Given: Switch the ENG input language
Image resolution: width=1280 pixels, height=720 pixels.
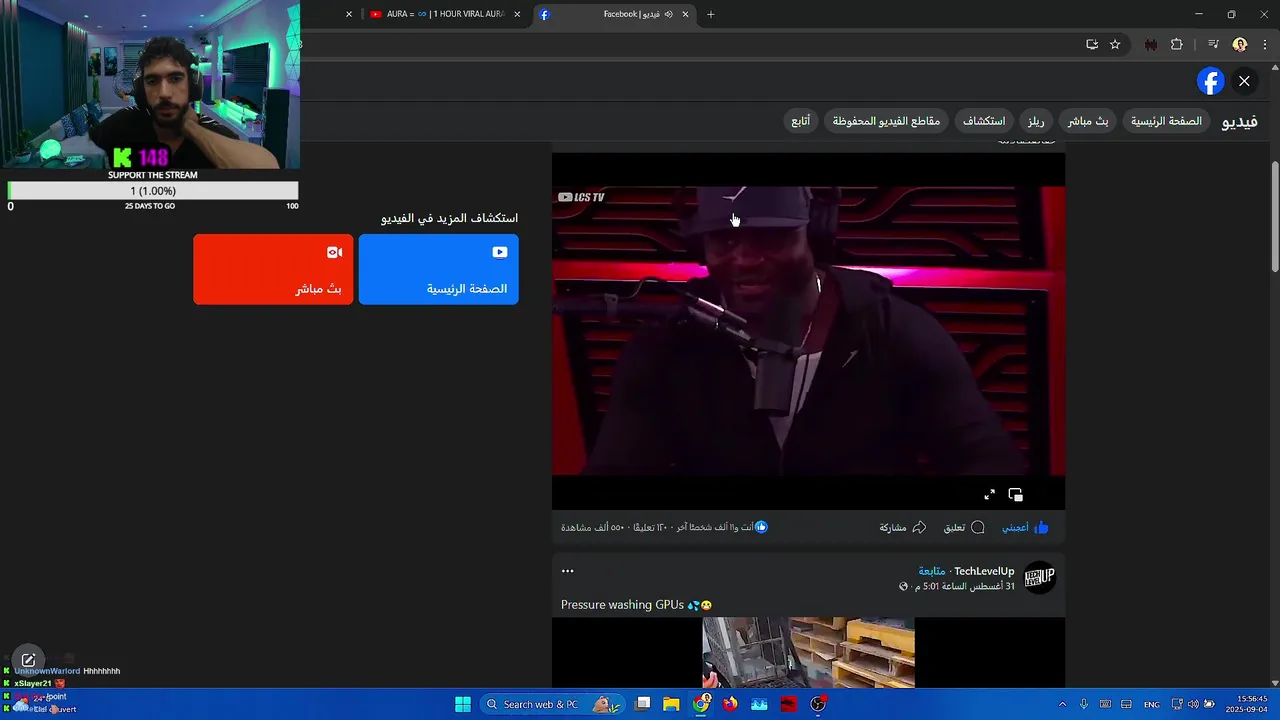Looking at the screenshot, I should (x=1152, y=704).
